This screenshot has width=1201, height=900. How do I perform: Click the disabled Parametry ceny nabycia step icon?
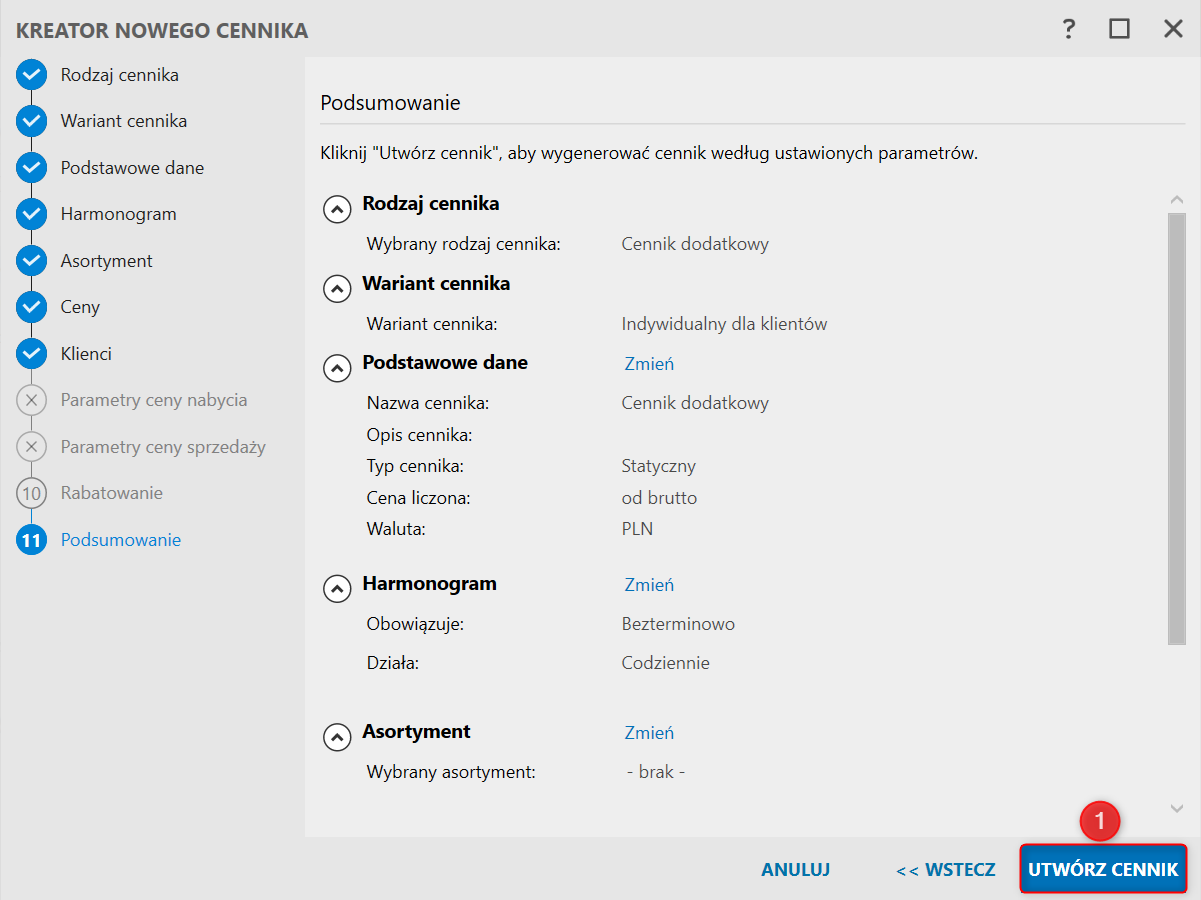(32, 400)
